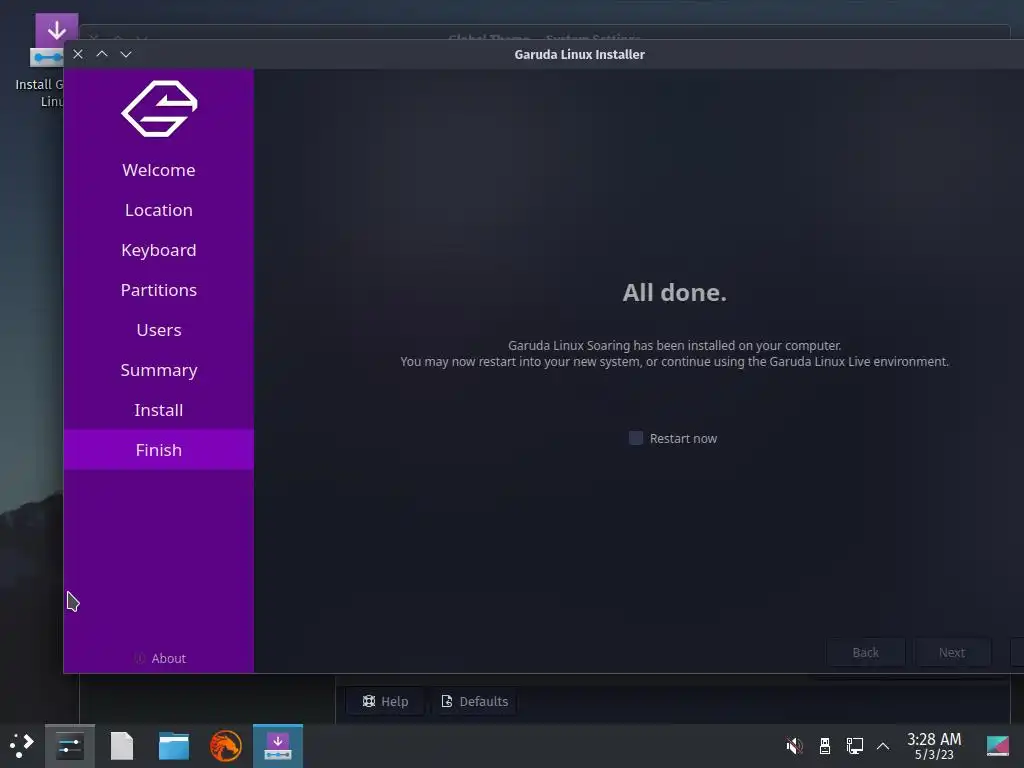Click the Garuda Linux Installer window title
This screenshot has width=1024, height=768.
click(x=579, y=54)
